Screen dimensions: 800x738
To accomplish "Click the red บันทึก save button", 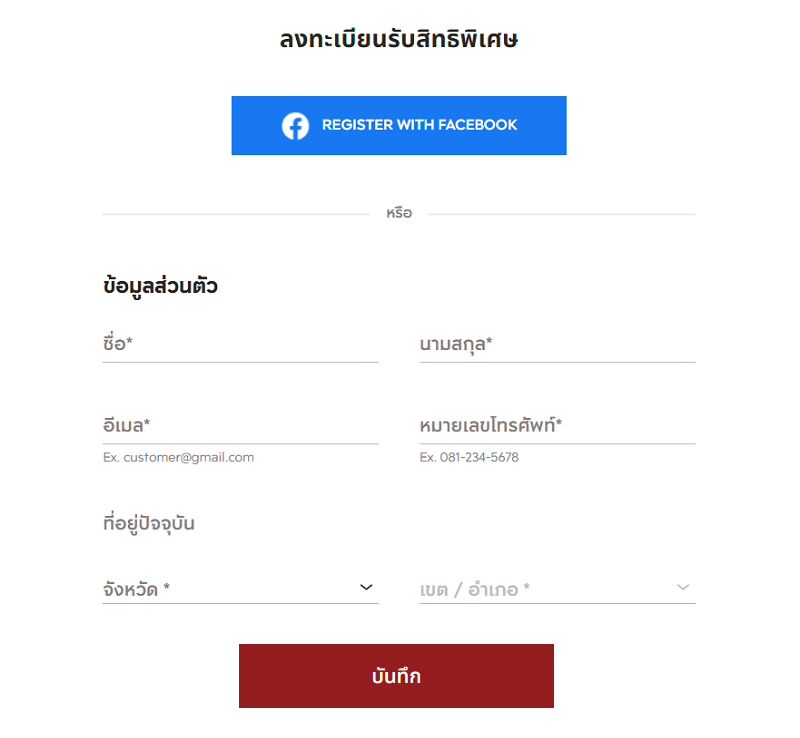I will pyautogui.click(x=396, y=676).
